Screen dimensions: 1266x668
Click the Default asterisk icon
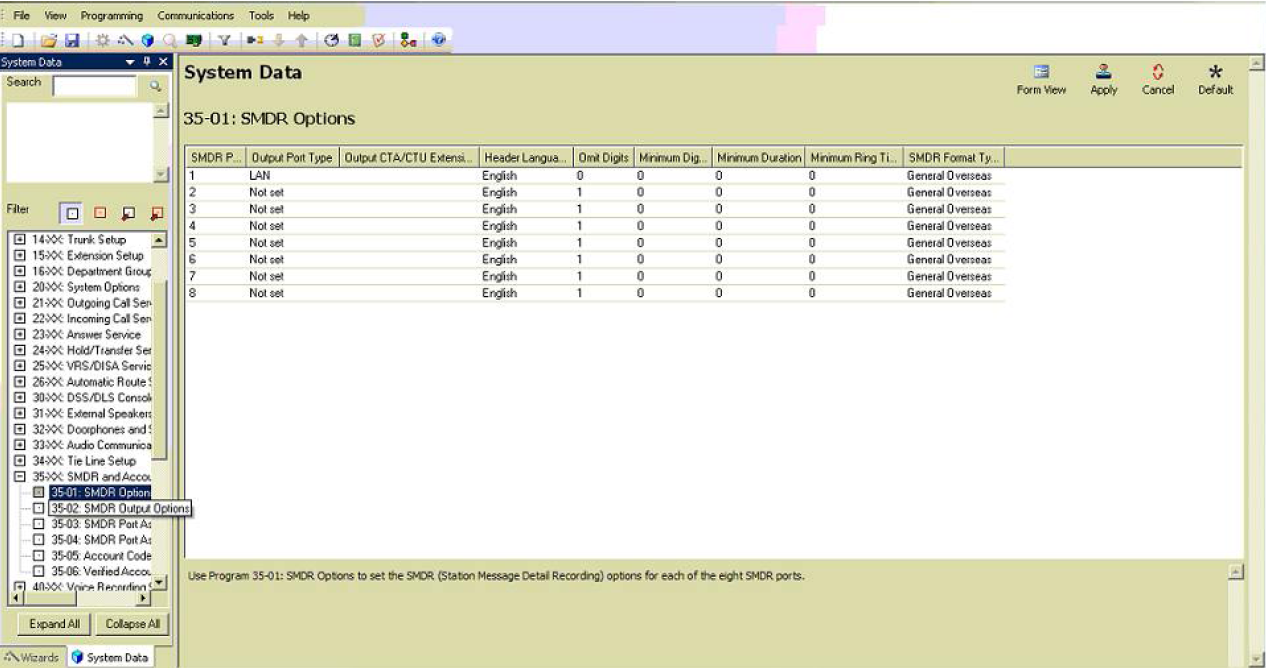tap(1215, 80)
